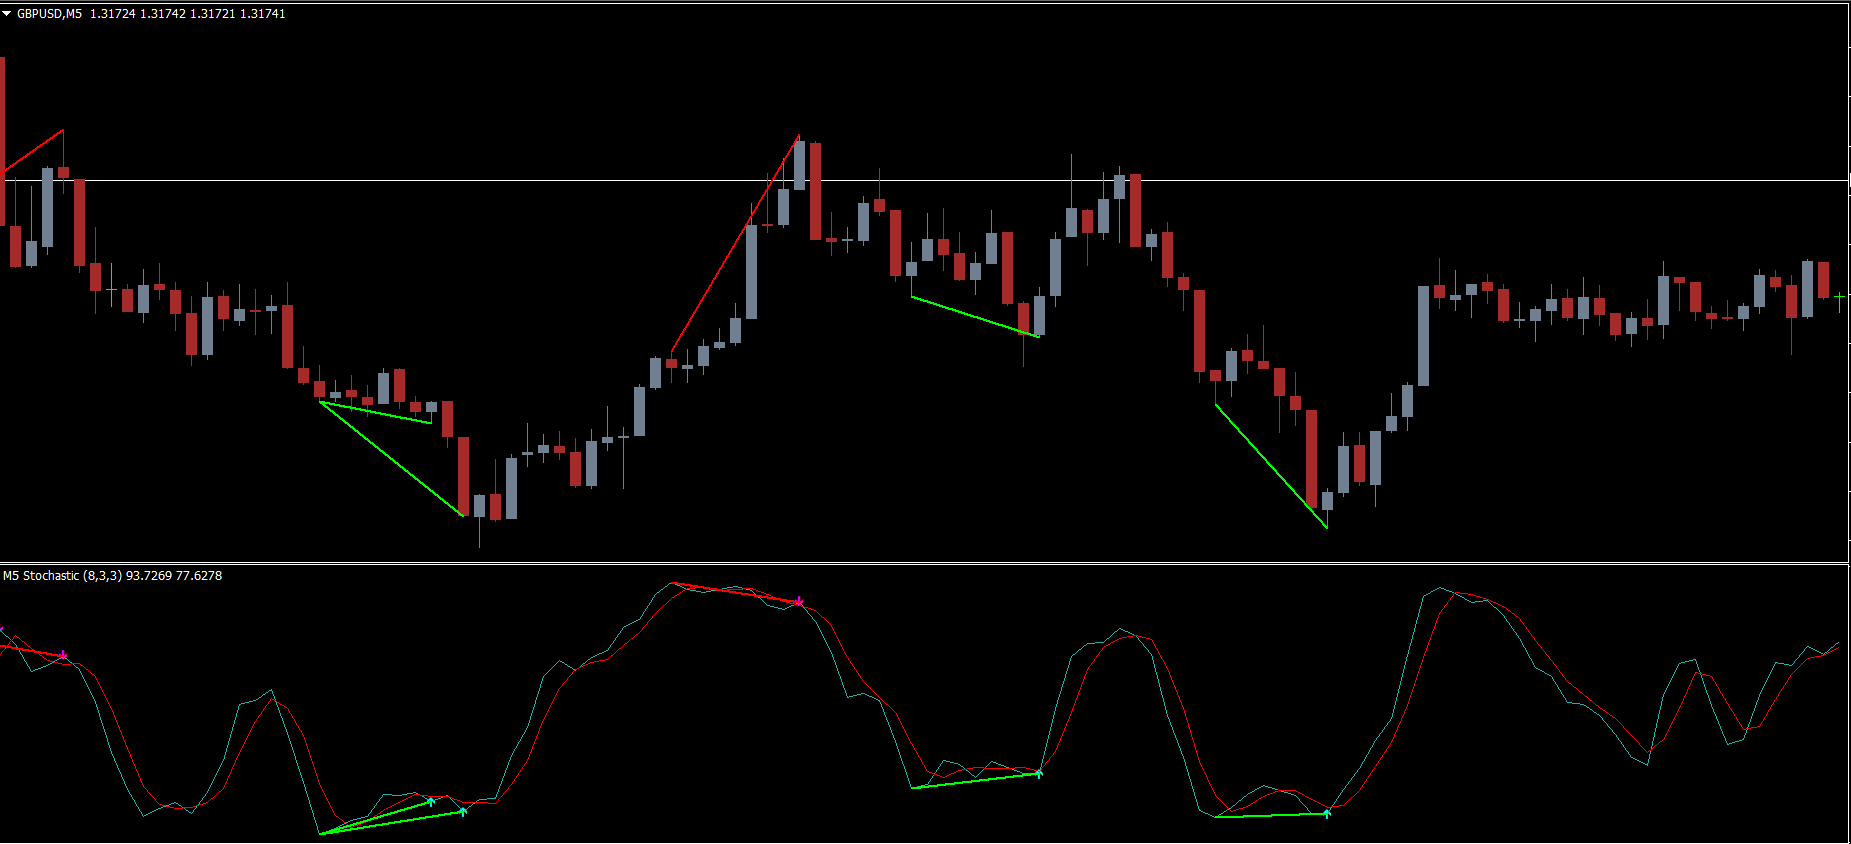Select the short red trendline at the price chart's top-left

35,150
